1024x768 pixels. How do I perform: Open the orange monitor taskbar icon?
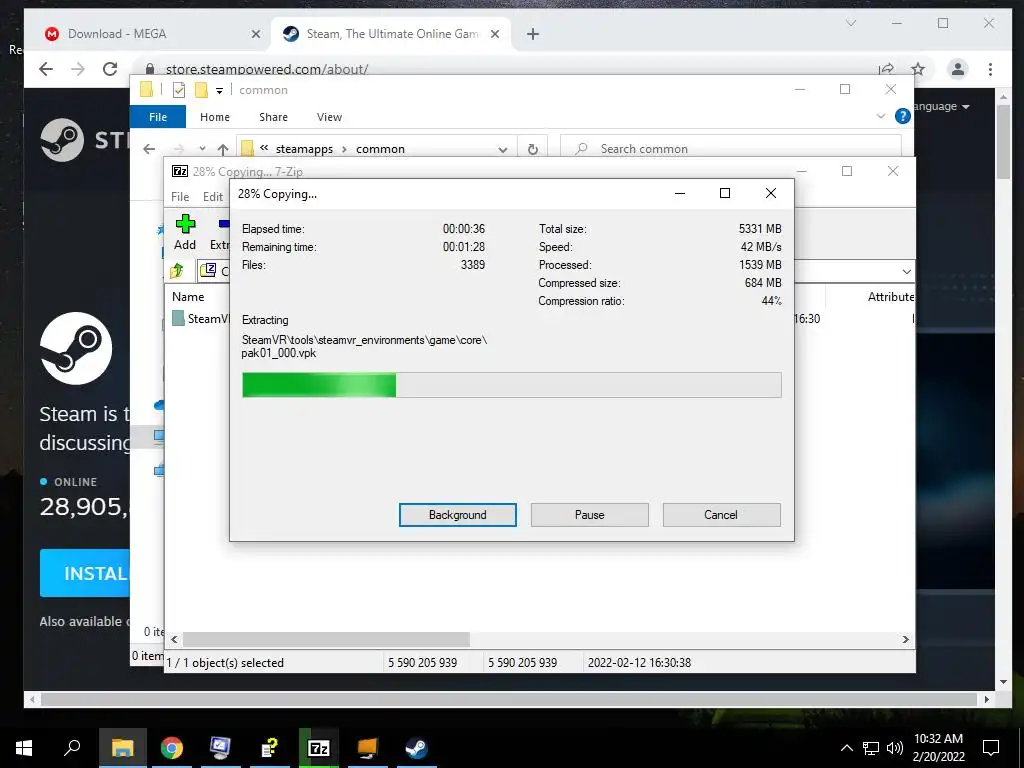[368, 748]
